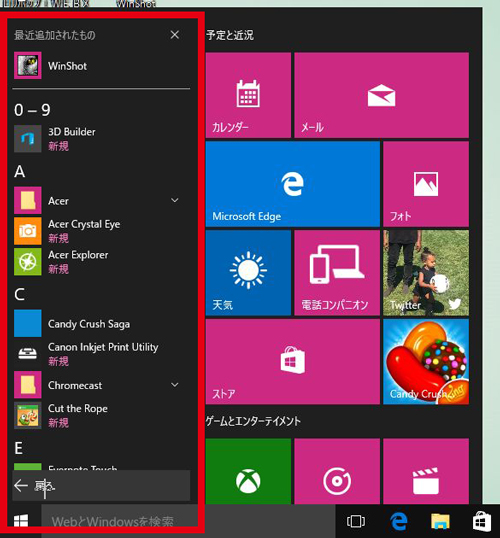Click the 最近追加されたもの heading
Screen dimensions: 500x538
coord(55,35)
